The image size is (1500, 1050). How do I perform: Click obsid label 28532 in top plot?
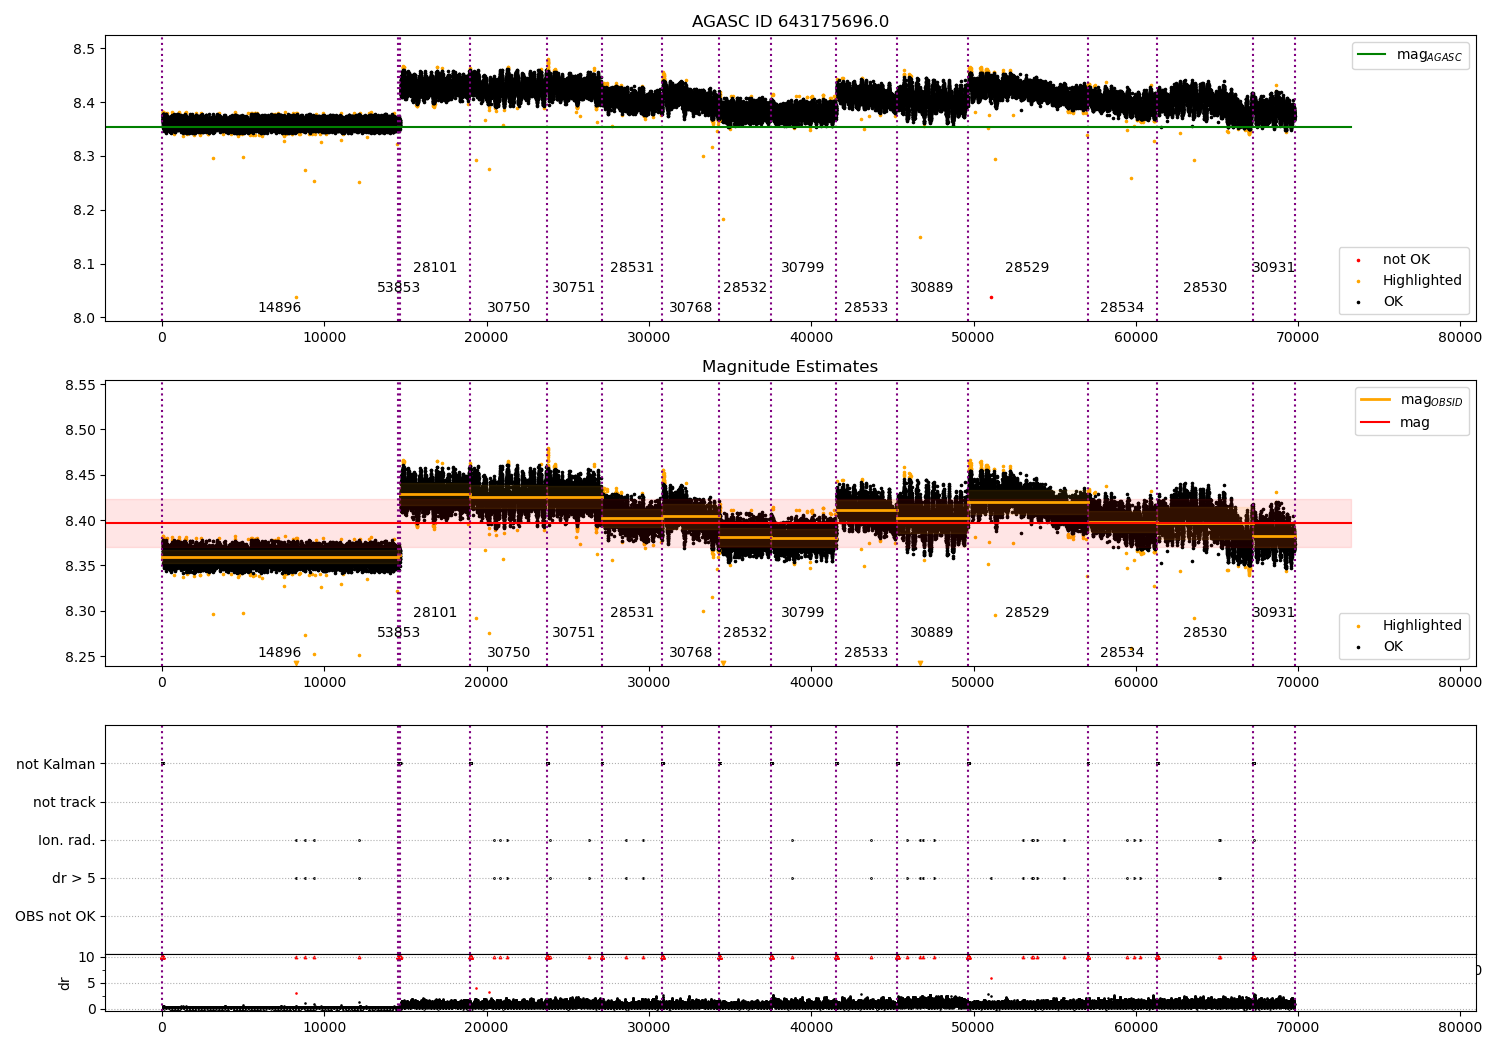pos(745,288)
